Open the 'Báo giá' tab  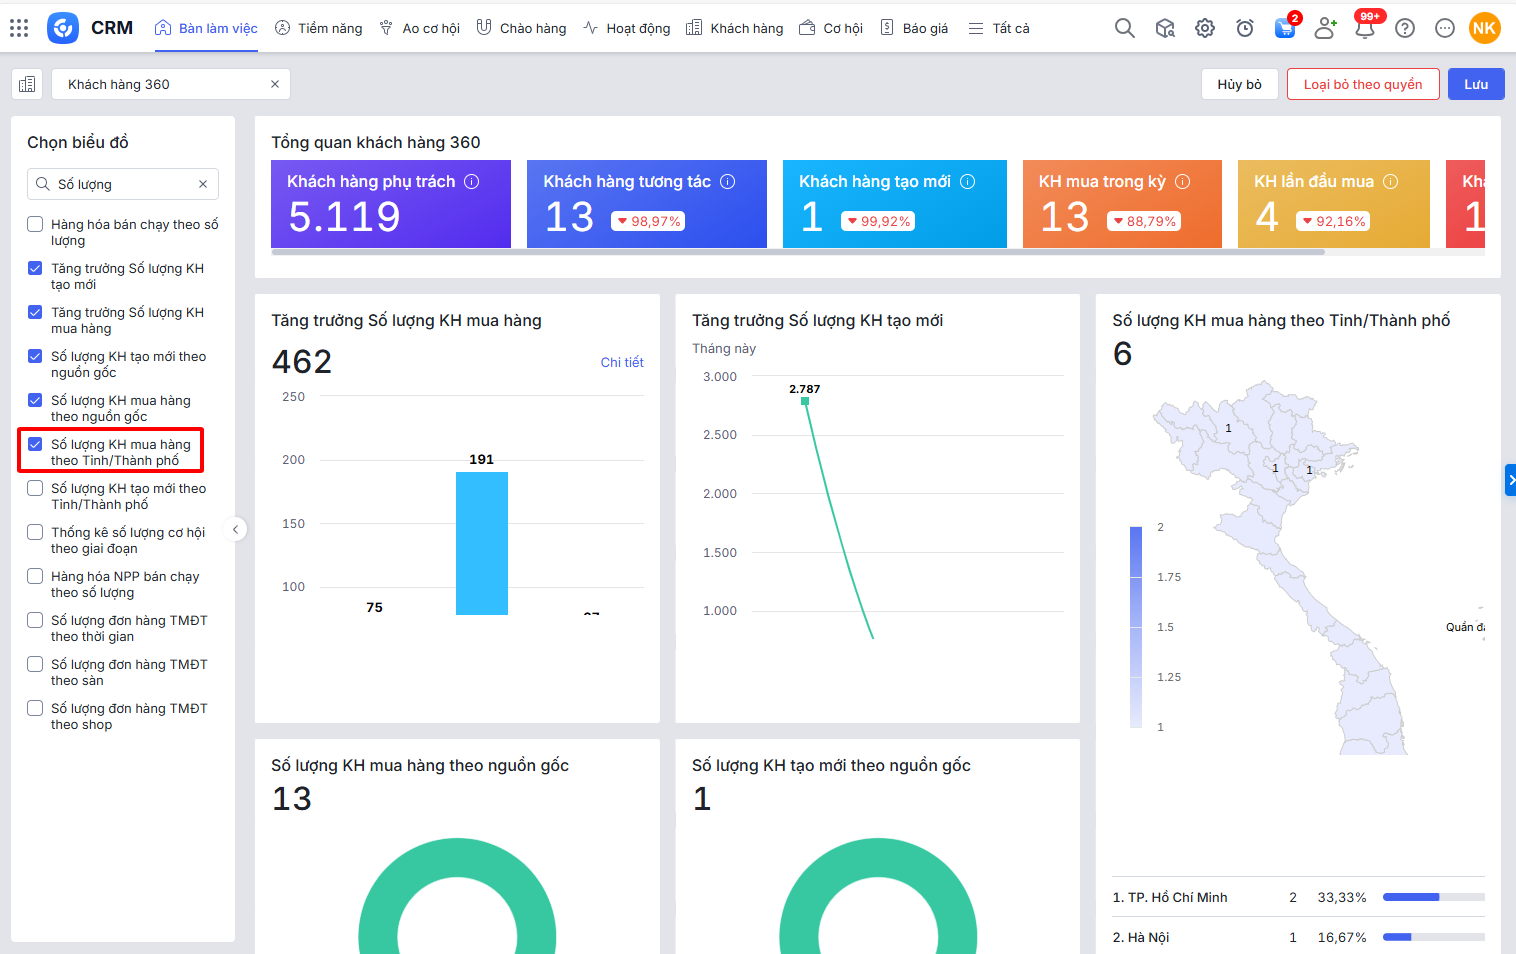pos(914,28)
